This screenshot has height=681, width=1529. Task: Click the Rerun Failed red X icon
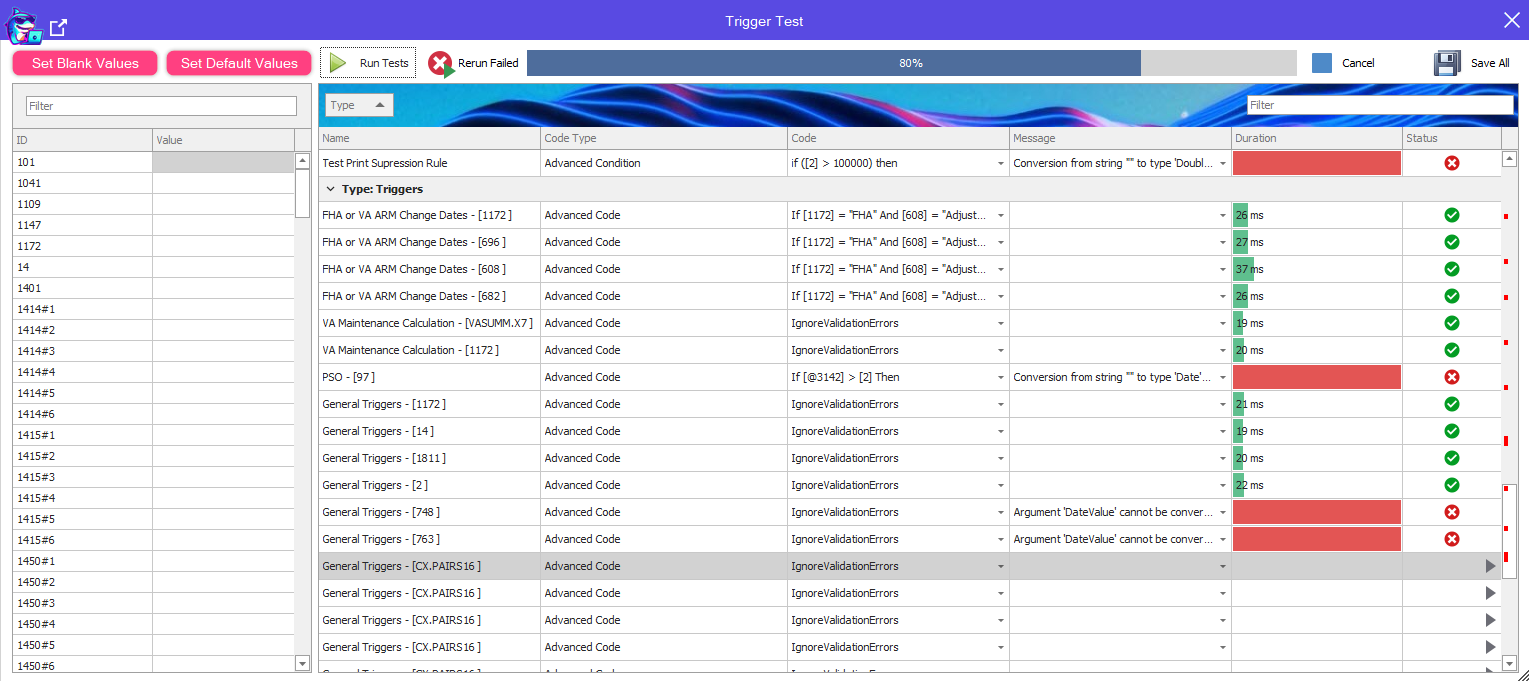440,63
